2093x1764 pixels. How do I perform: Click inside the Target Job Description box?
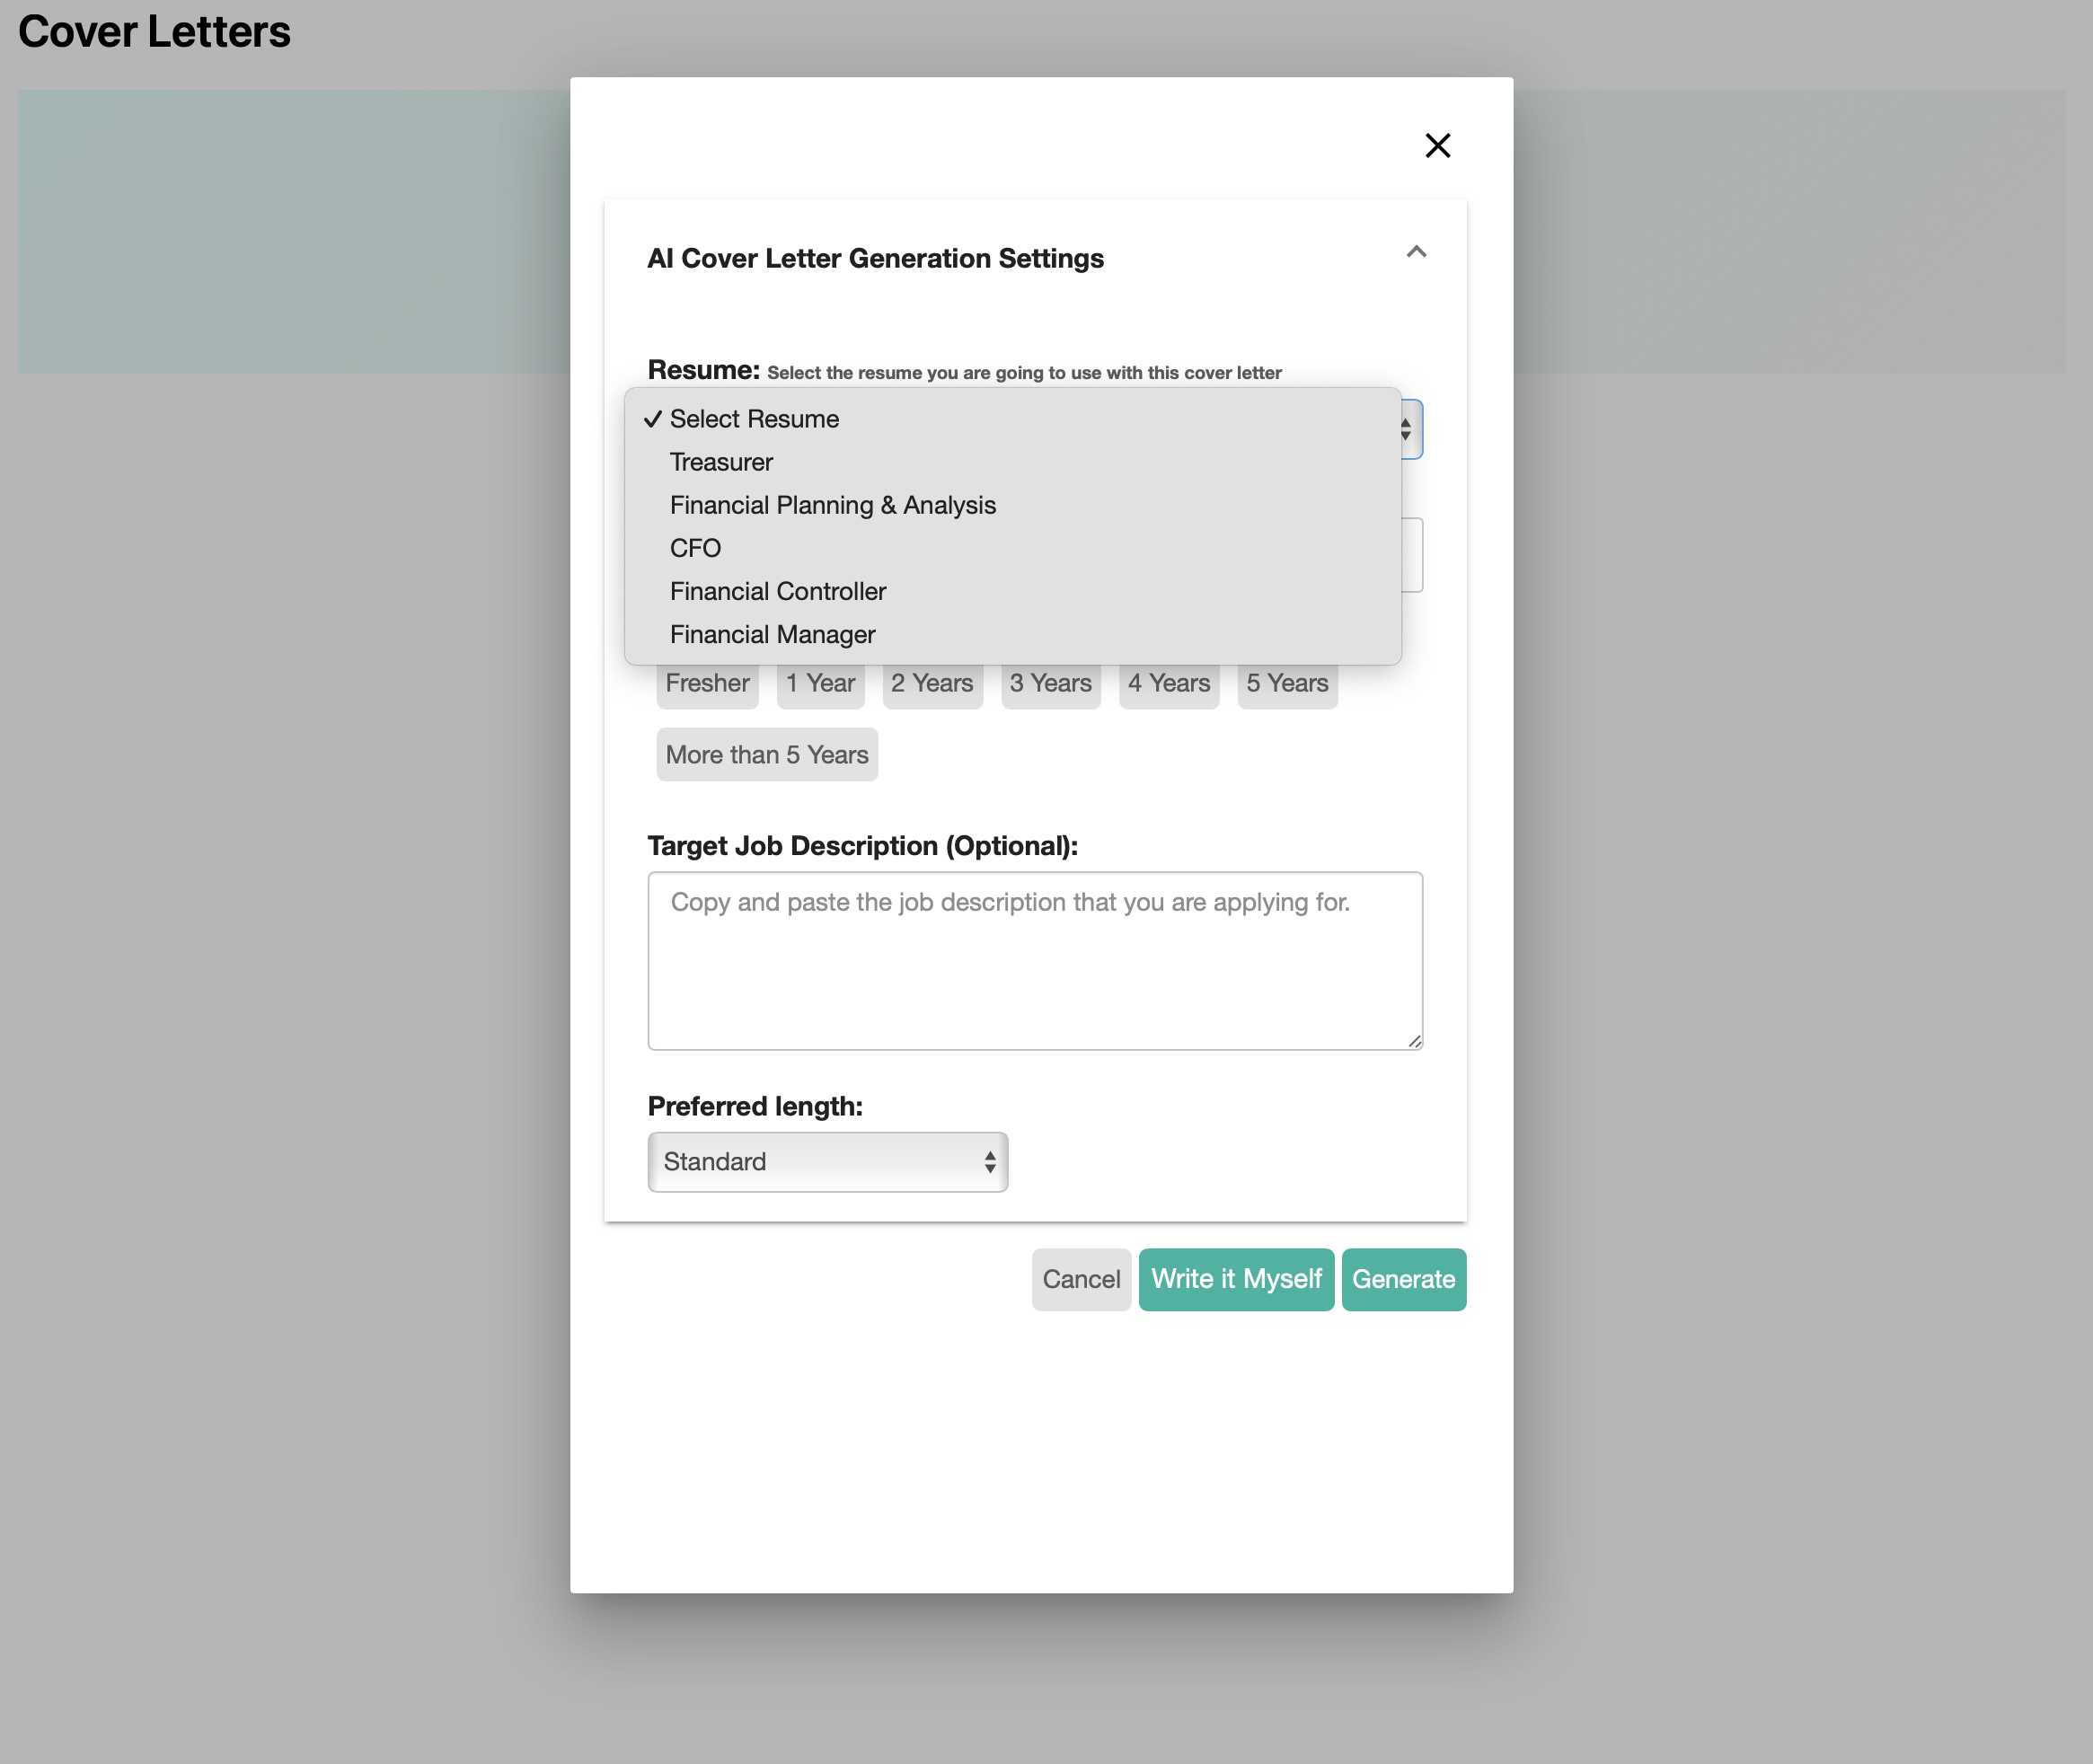(x=1034, y=960)
